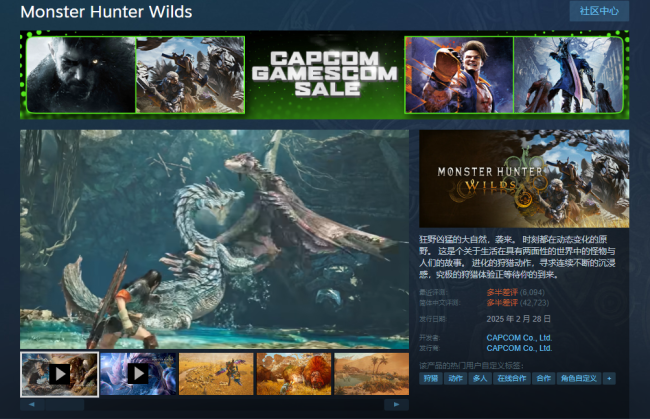Image resolution: width=650 pixels, height=419 pixels.
Task: Expand more tags with plus button
Action: point(609,379)
